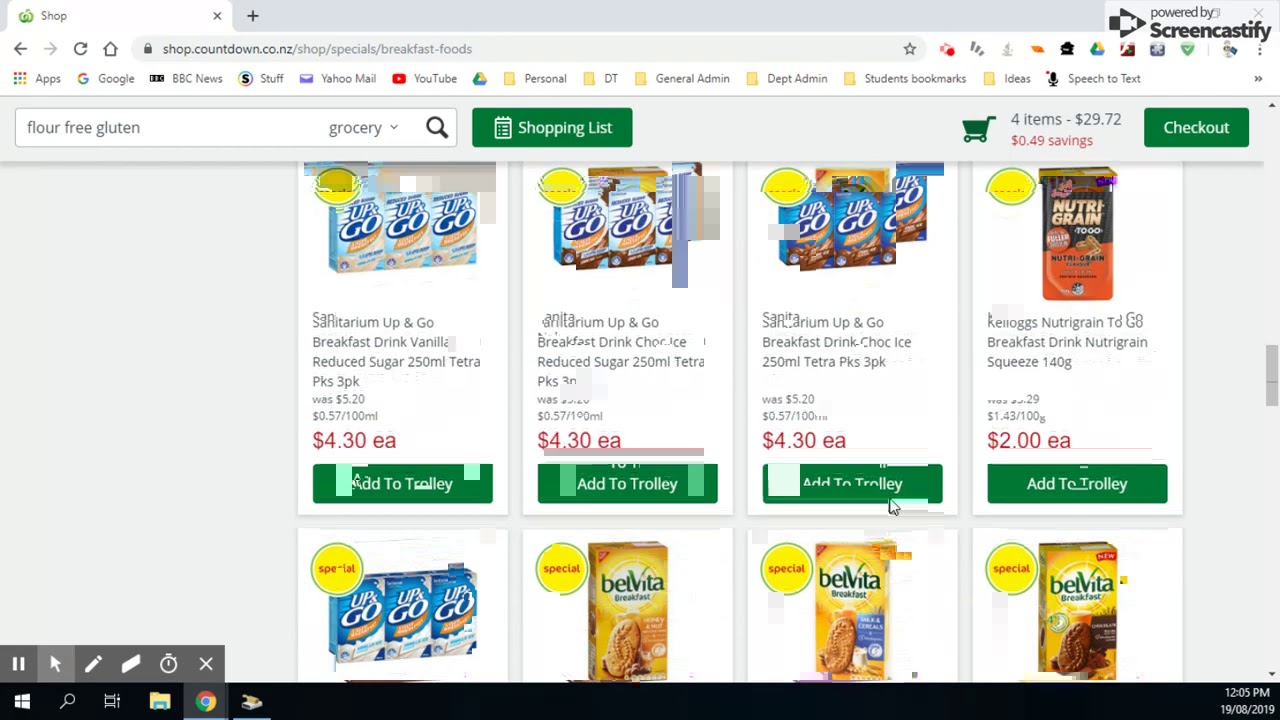Click the Nutri-Grain product thumbnail

(x=1077, y=235)
